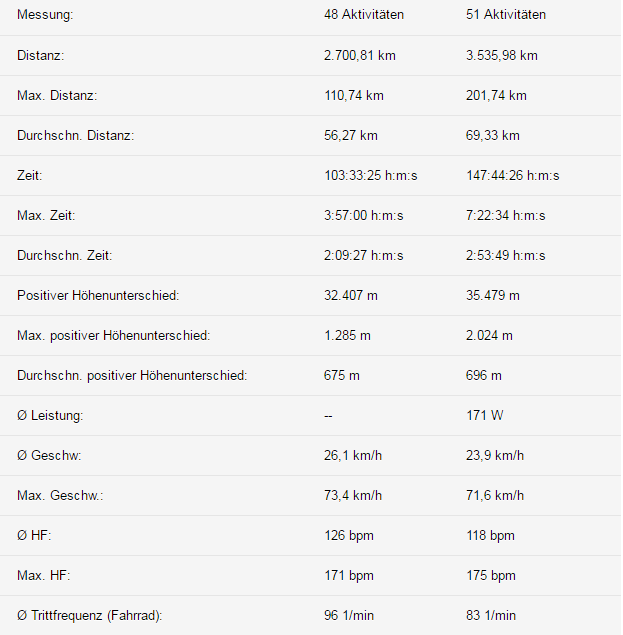Click the average heart rate 126 bpm
The image size is (623, 635).
349,536
